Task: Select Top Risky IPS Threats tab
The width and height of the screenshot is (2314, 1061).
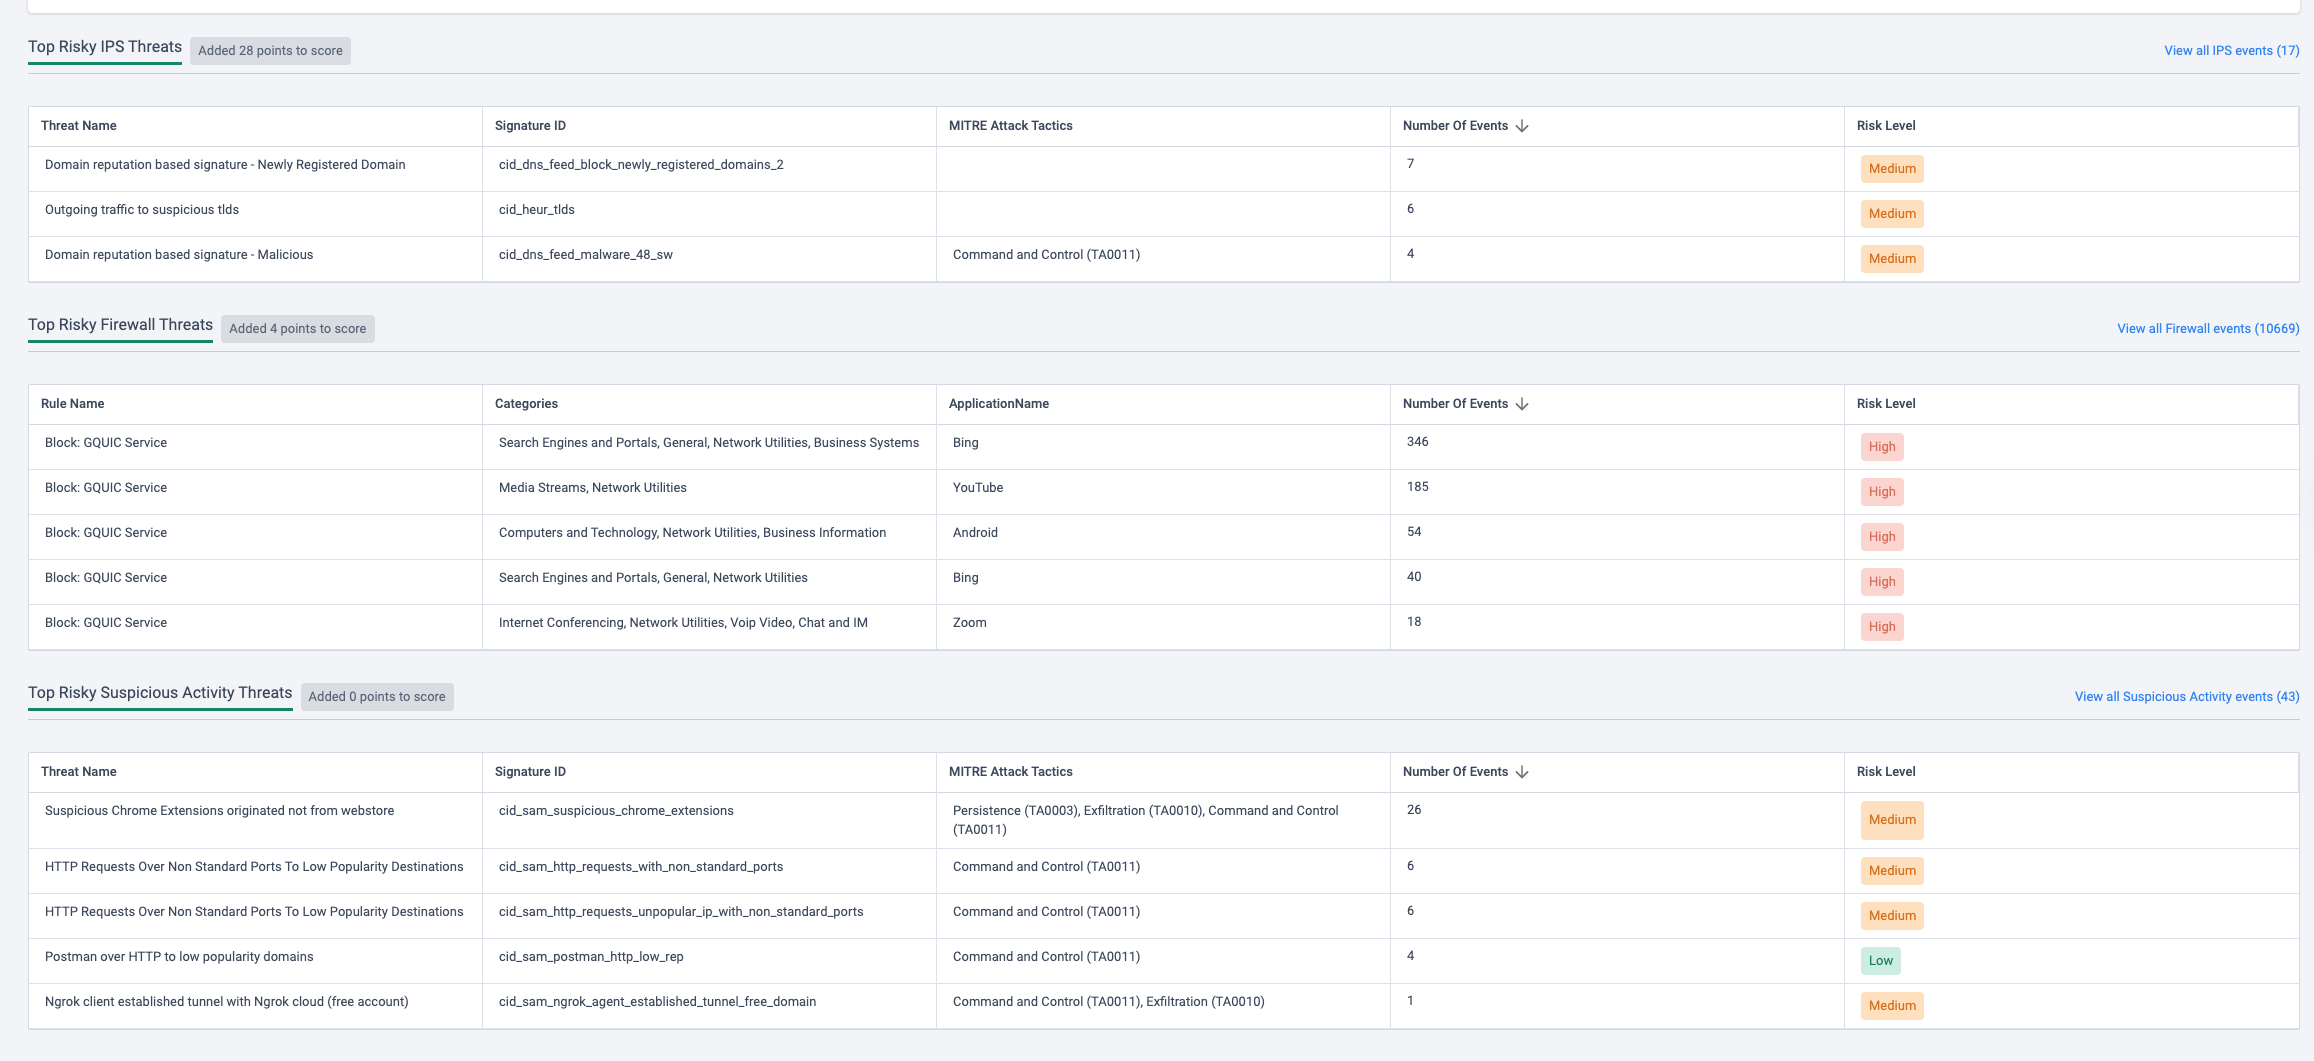Action: (105, 47)
